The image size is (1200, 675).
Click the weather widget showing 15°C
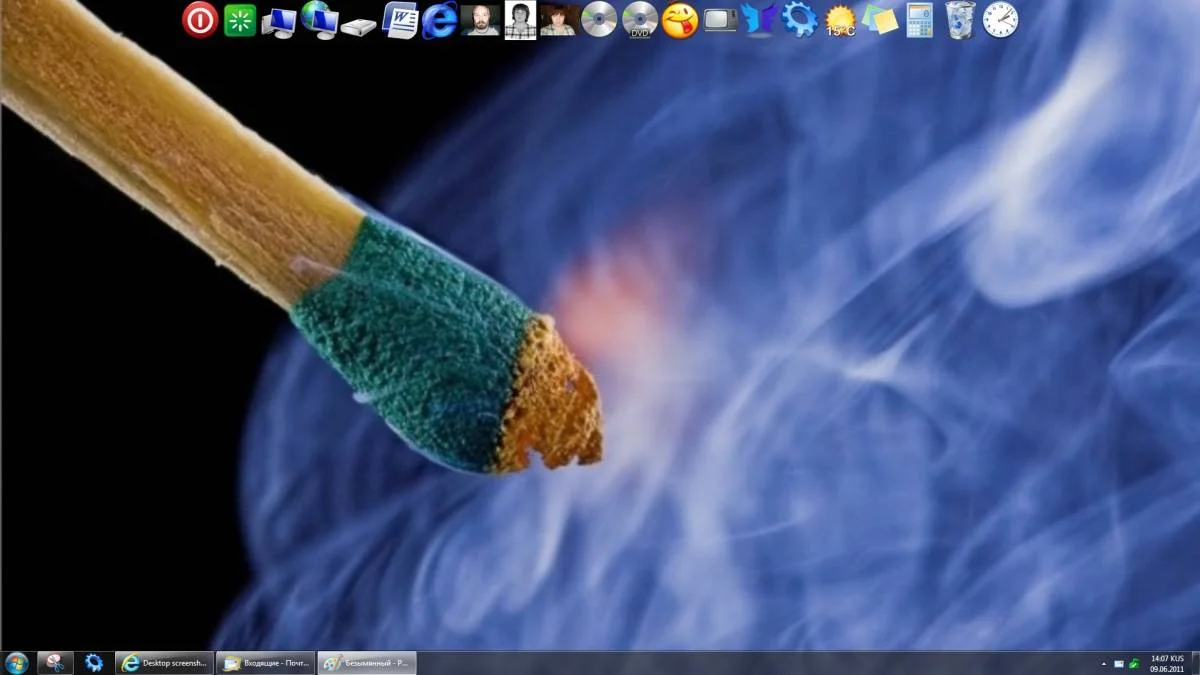[840, 20]
